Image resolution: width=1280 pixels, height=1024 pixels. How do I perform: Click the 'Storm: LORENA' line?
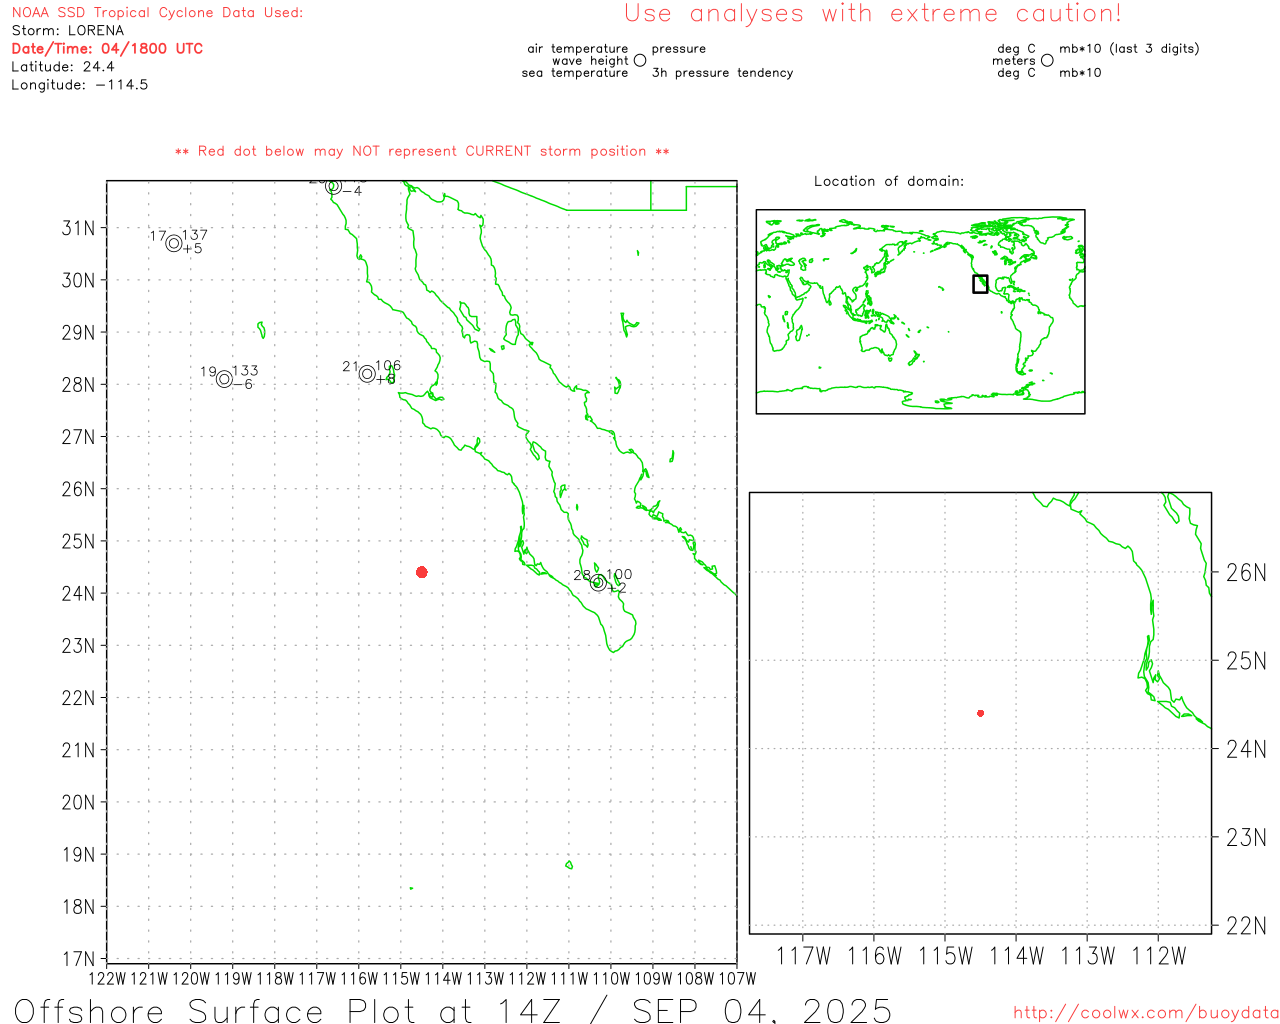point(68,31)
